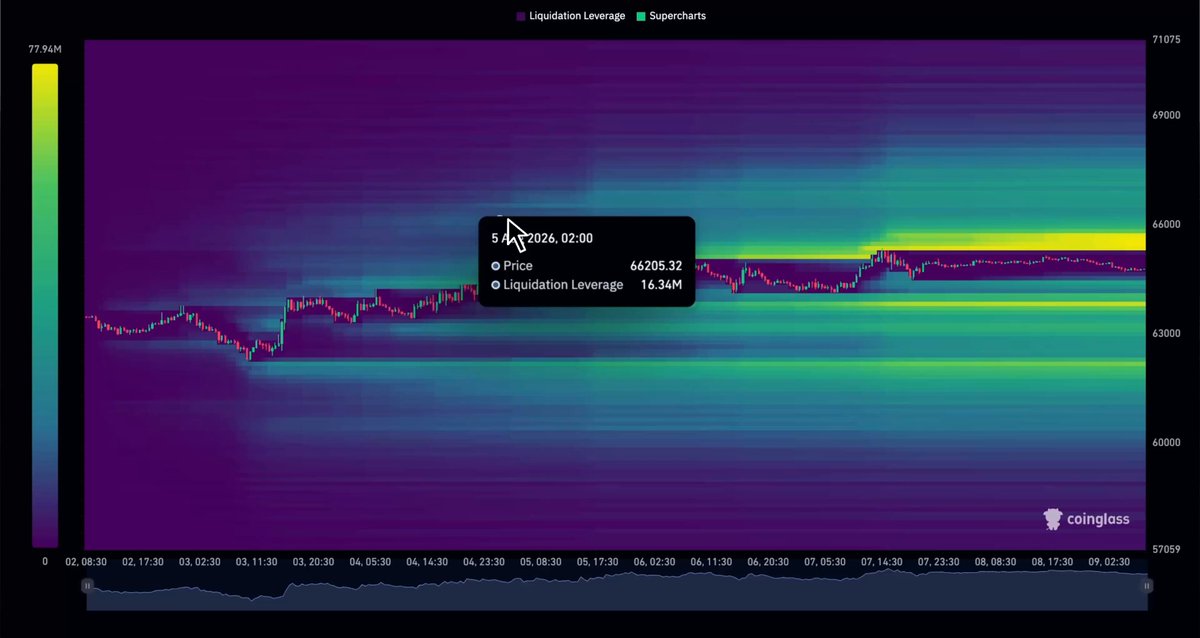Click the 66000 price axis label
The width and height of the screenshot is (1200, 638).
(x=1164, y=225)
